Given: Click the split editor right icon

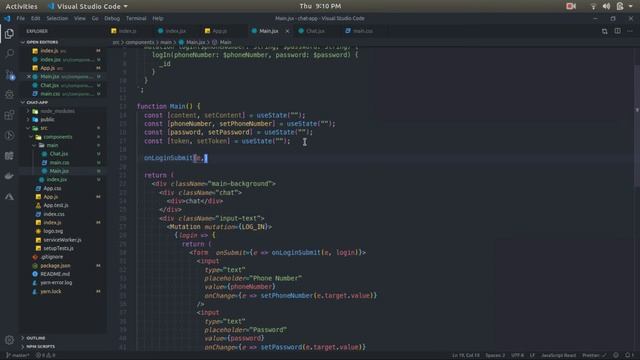Looking at the screenshot, I should 618,31.
